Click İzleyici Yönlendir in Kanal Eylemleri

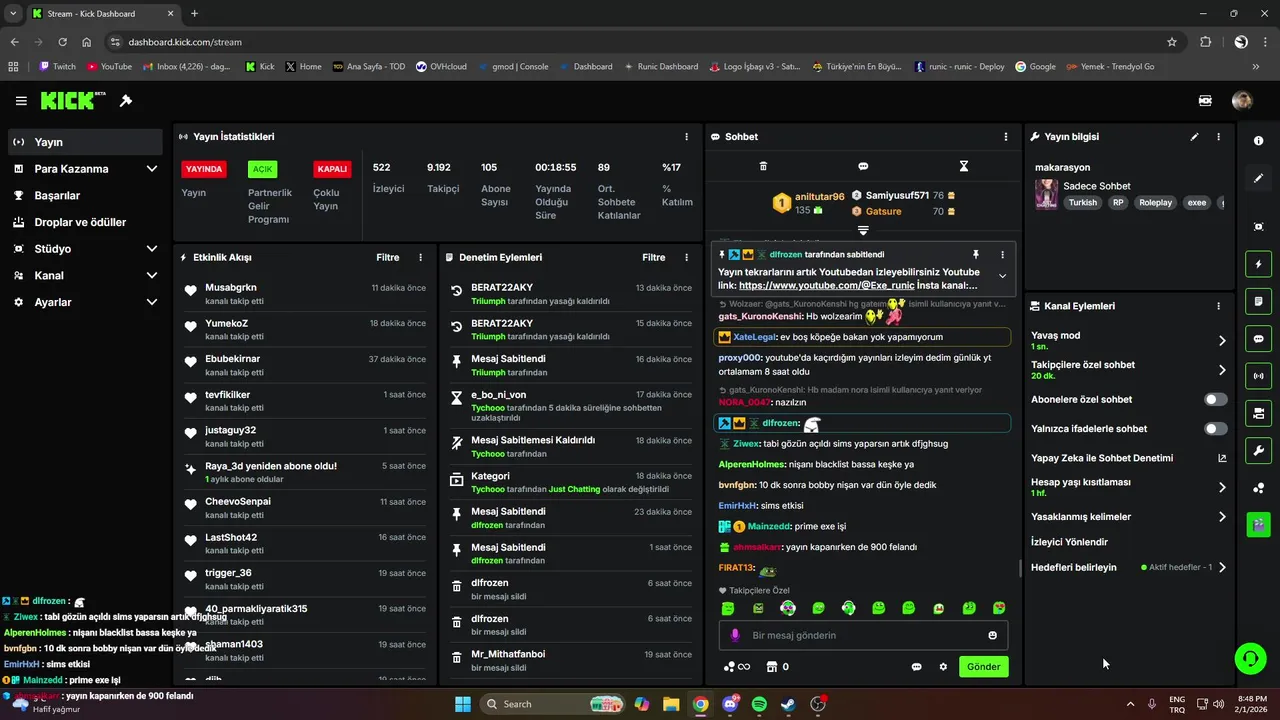click(x=1069, y=542)
